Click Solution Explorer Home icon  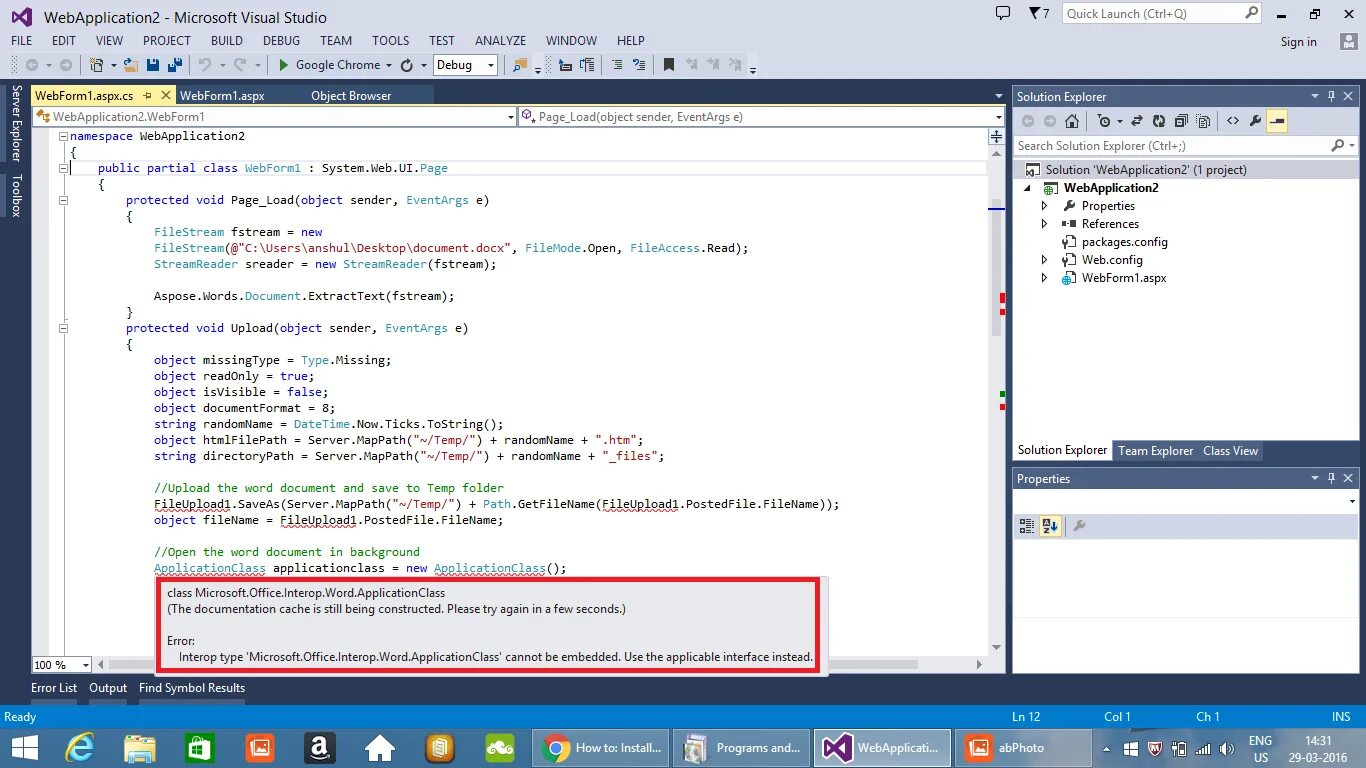(x=1072, y=121)
